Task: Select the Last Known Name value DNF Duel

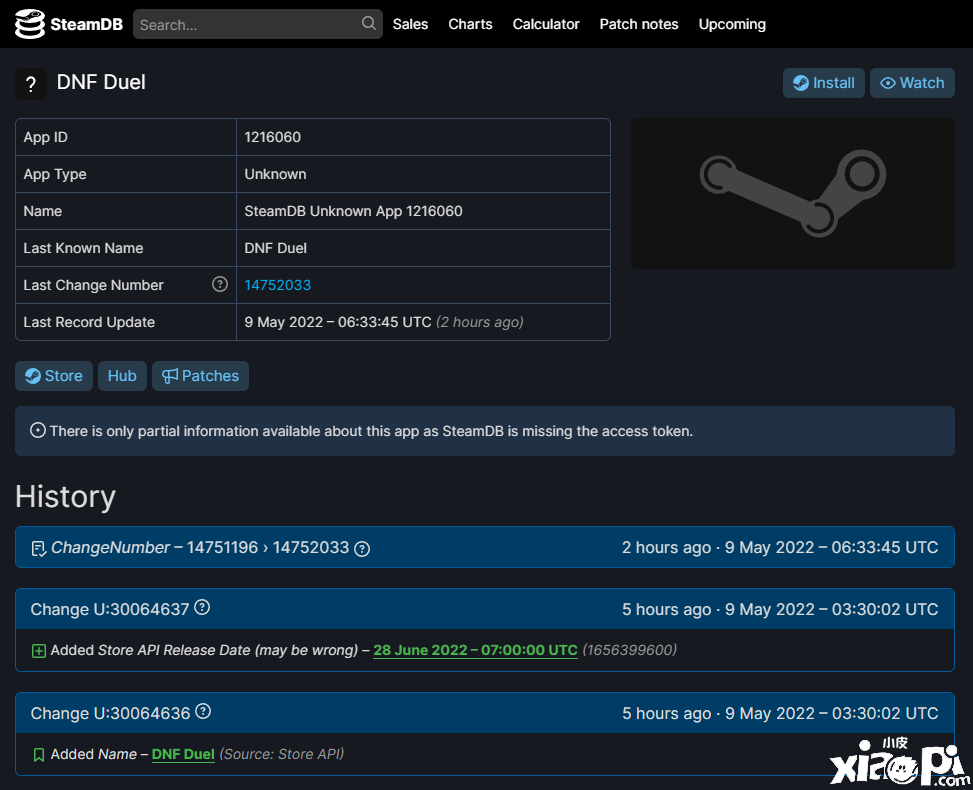Action: click(276, 248)
